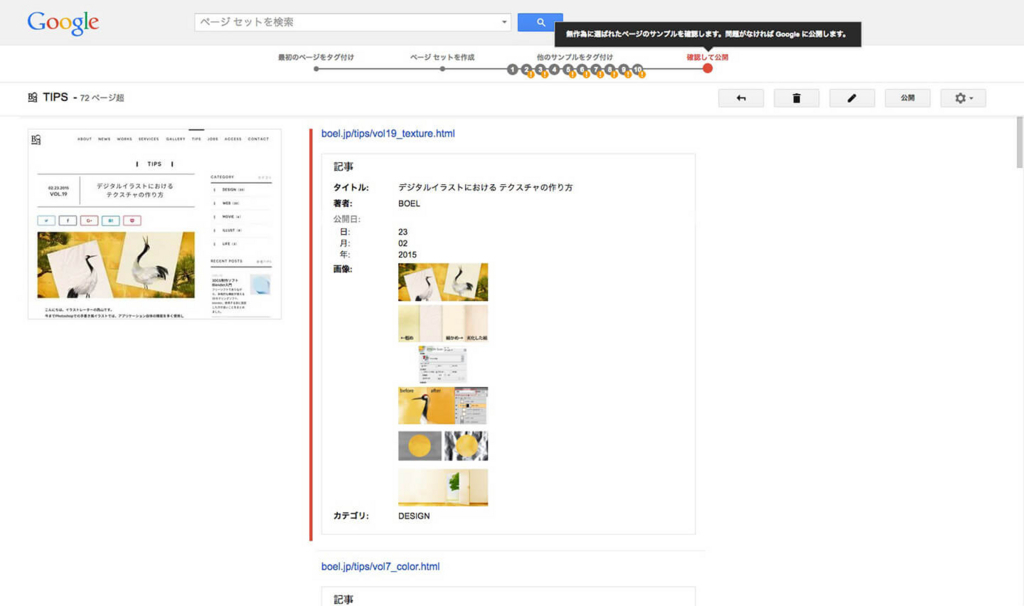Open the settings gear dropdown
This screenshot has width=1024, height=606.
963,98
